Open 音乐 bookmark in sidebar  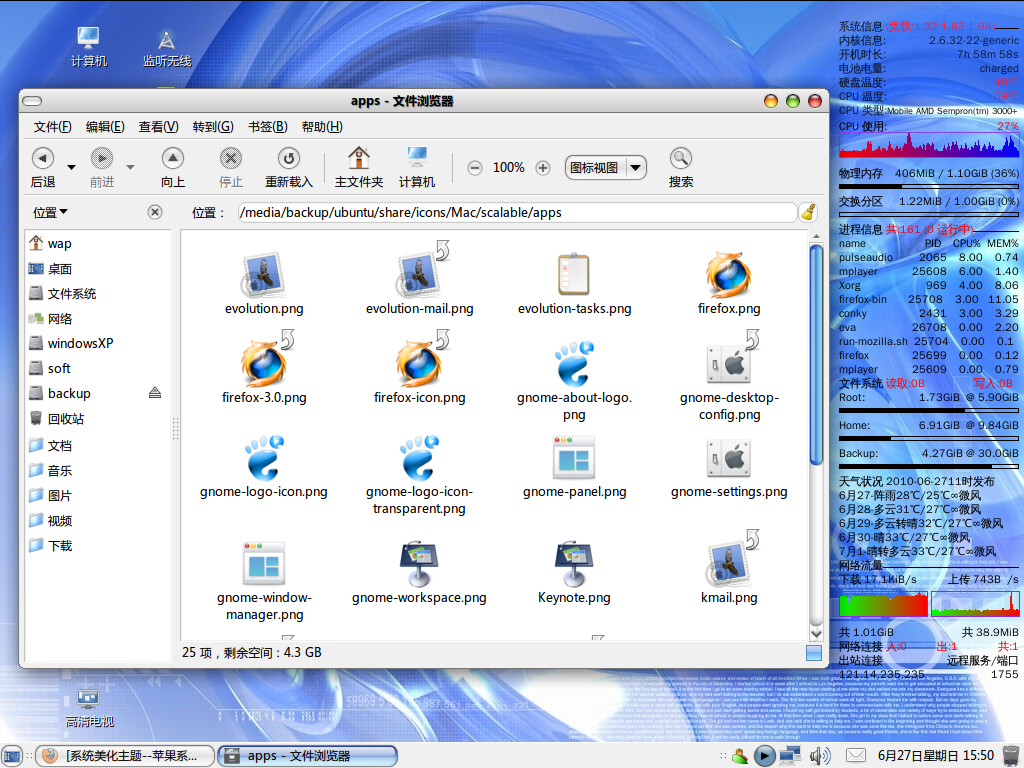97,470
